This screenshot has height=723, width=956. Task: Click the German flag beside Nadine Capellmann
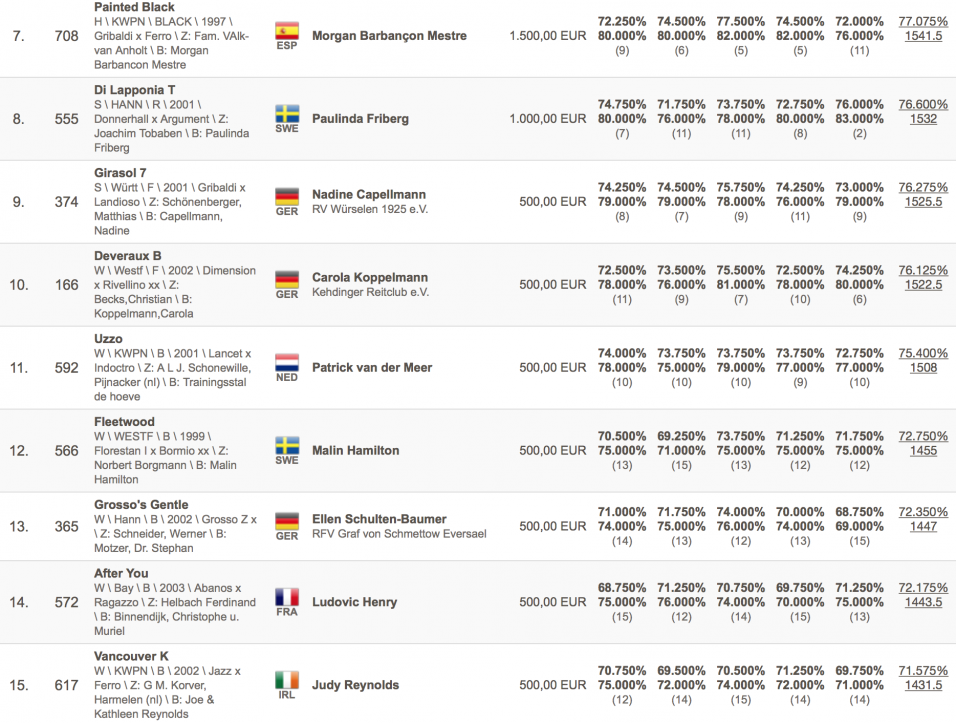tap(287, 196)
